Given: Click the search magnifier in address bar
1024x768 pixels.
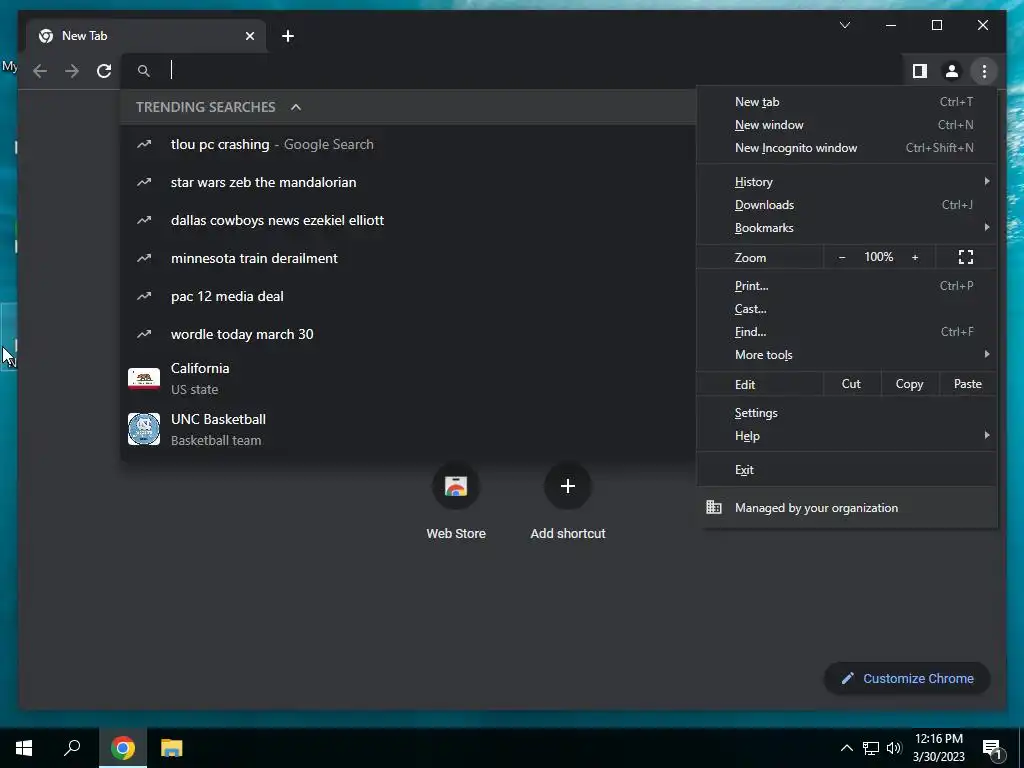Looking at the screenshot, I should [144, 71].
